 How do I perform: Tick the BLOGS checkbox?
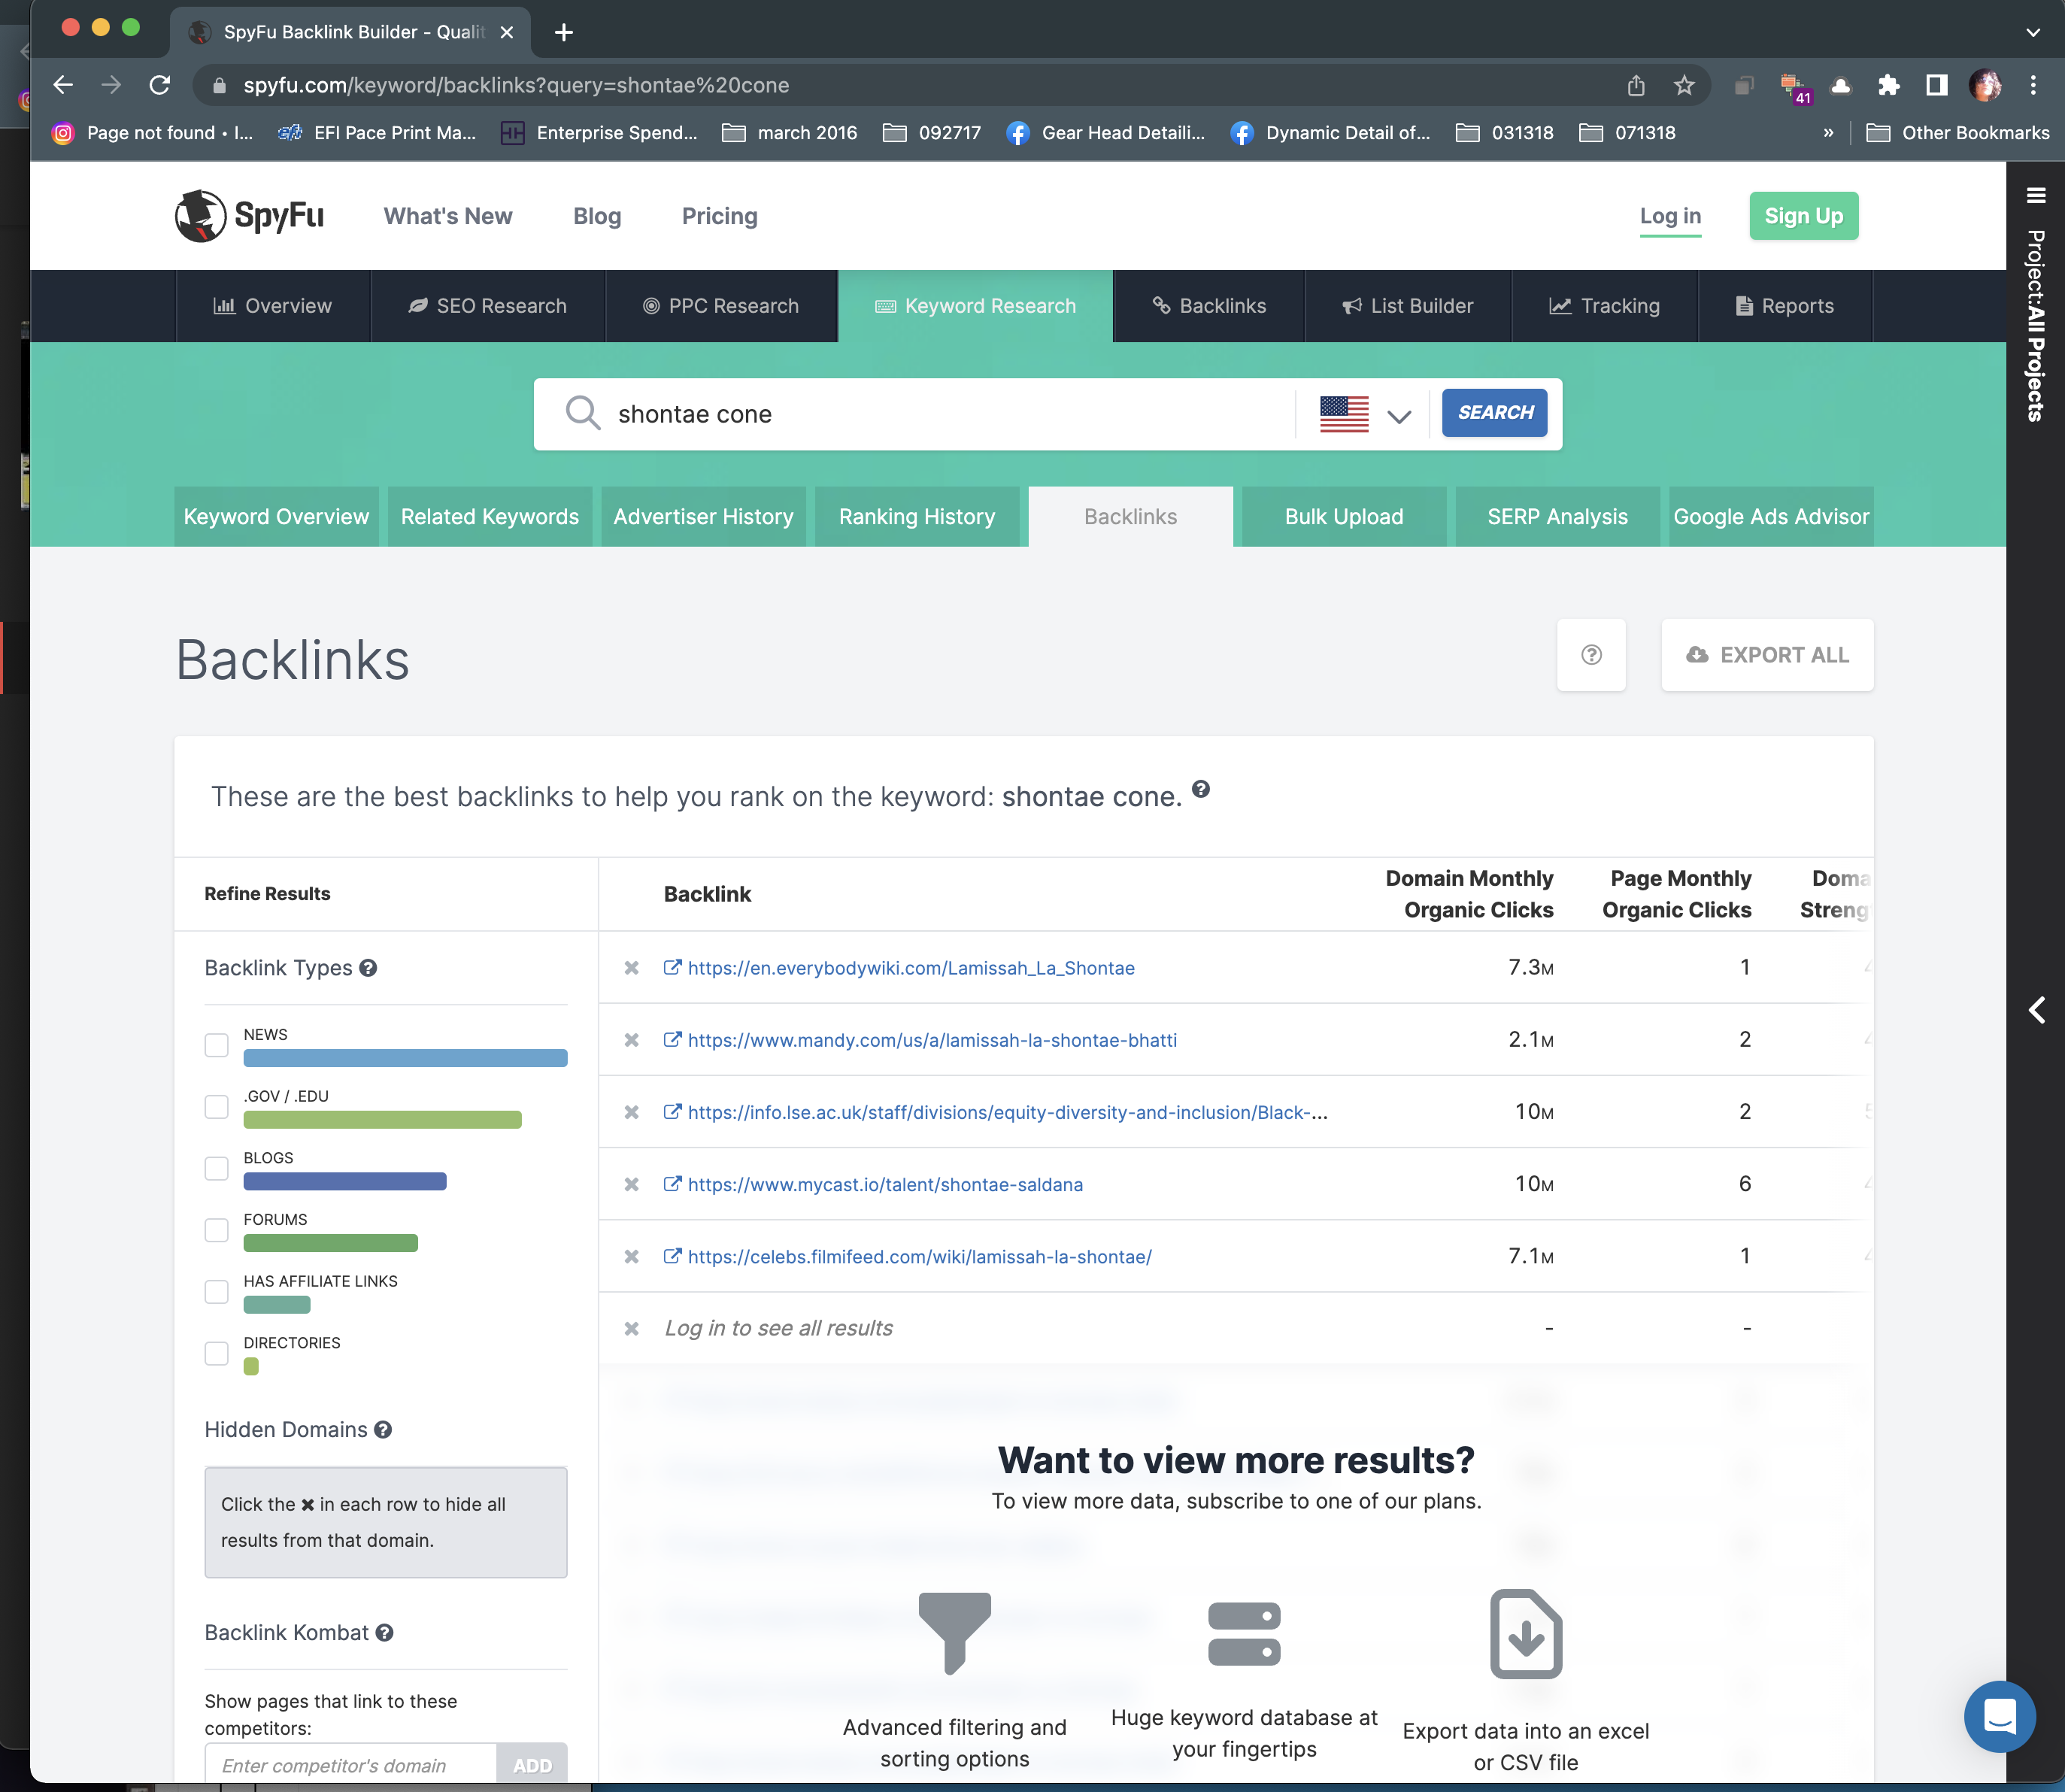(x=216, y=1169)
